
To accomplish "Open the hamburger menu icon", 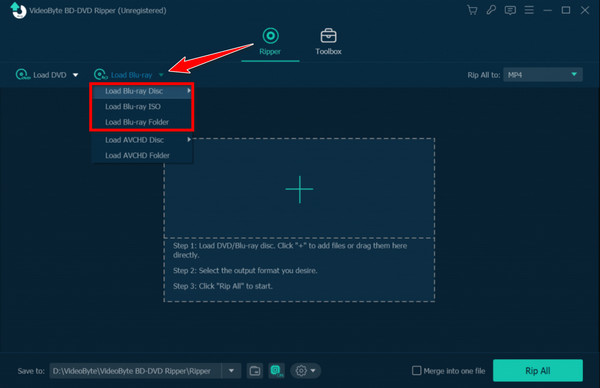I will 529,10.
